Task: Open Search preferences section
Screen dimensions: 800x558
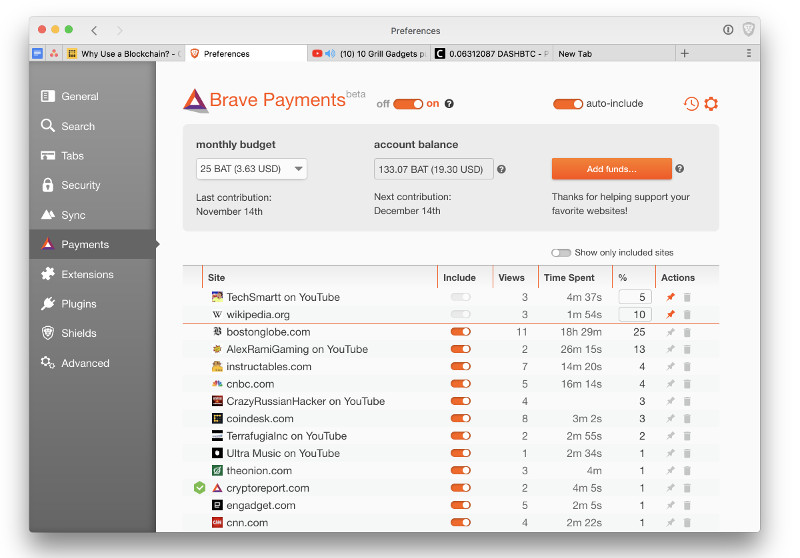Action: coord(92,126)
